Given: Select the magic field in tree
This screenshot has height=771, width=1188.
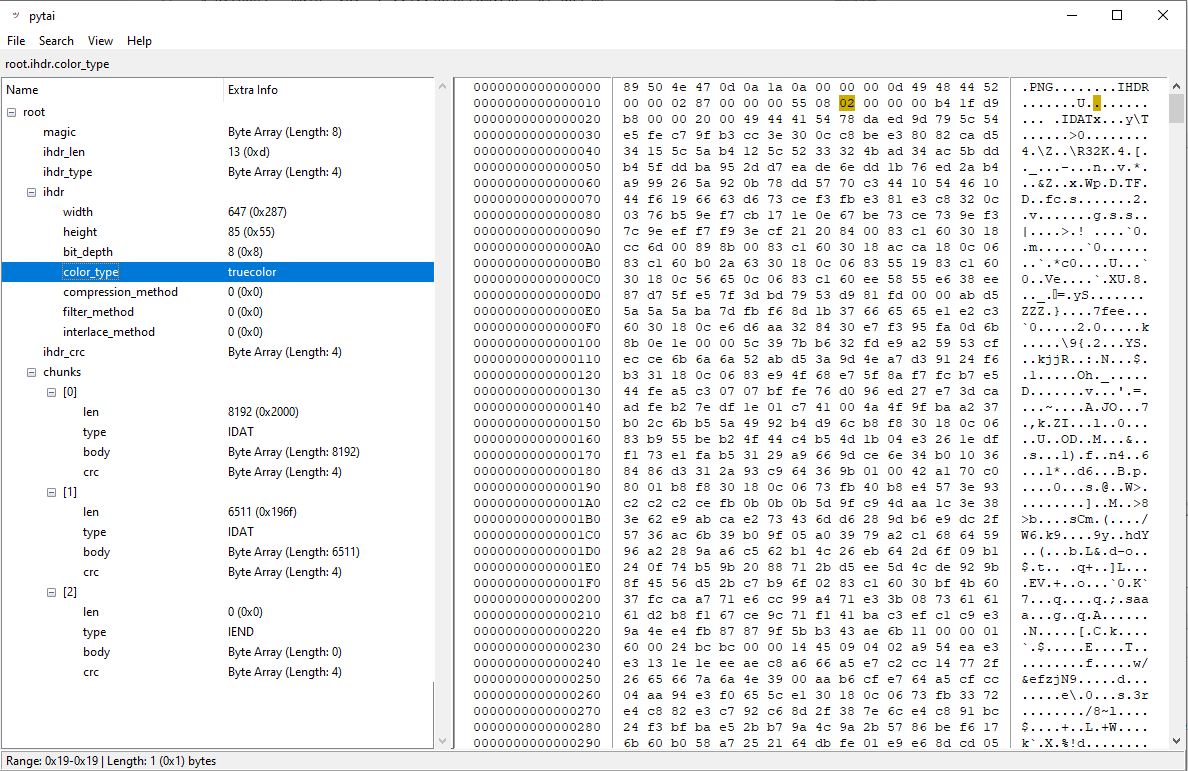Looking at the screenshot, I should [59, 132].
